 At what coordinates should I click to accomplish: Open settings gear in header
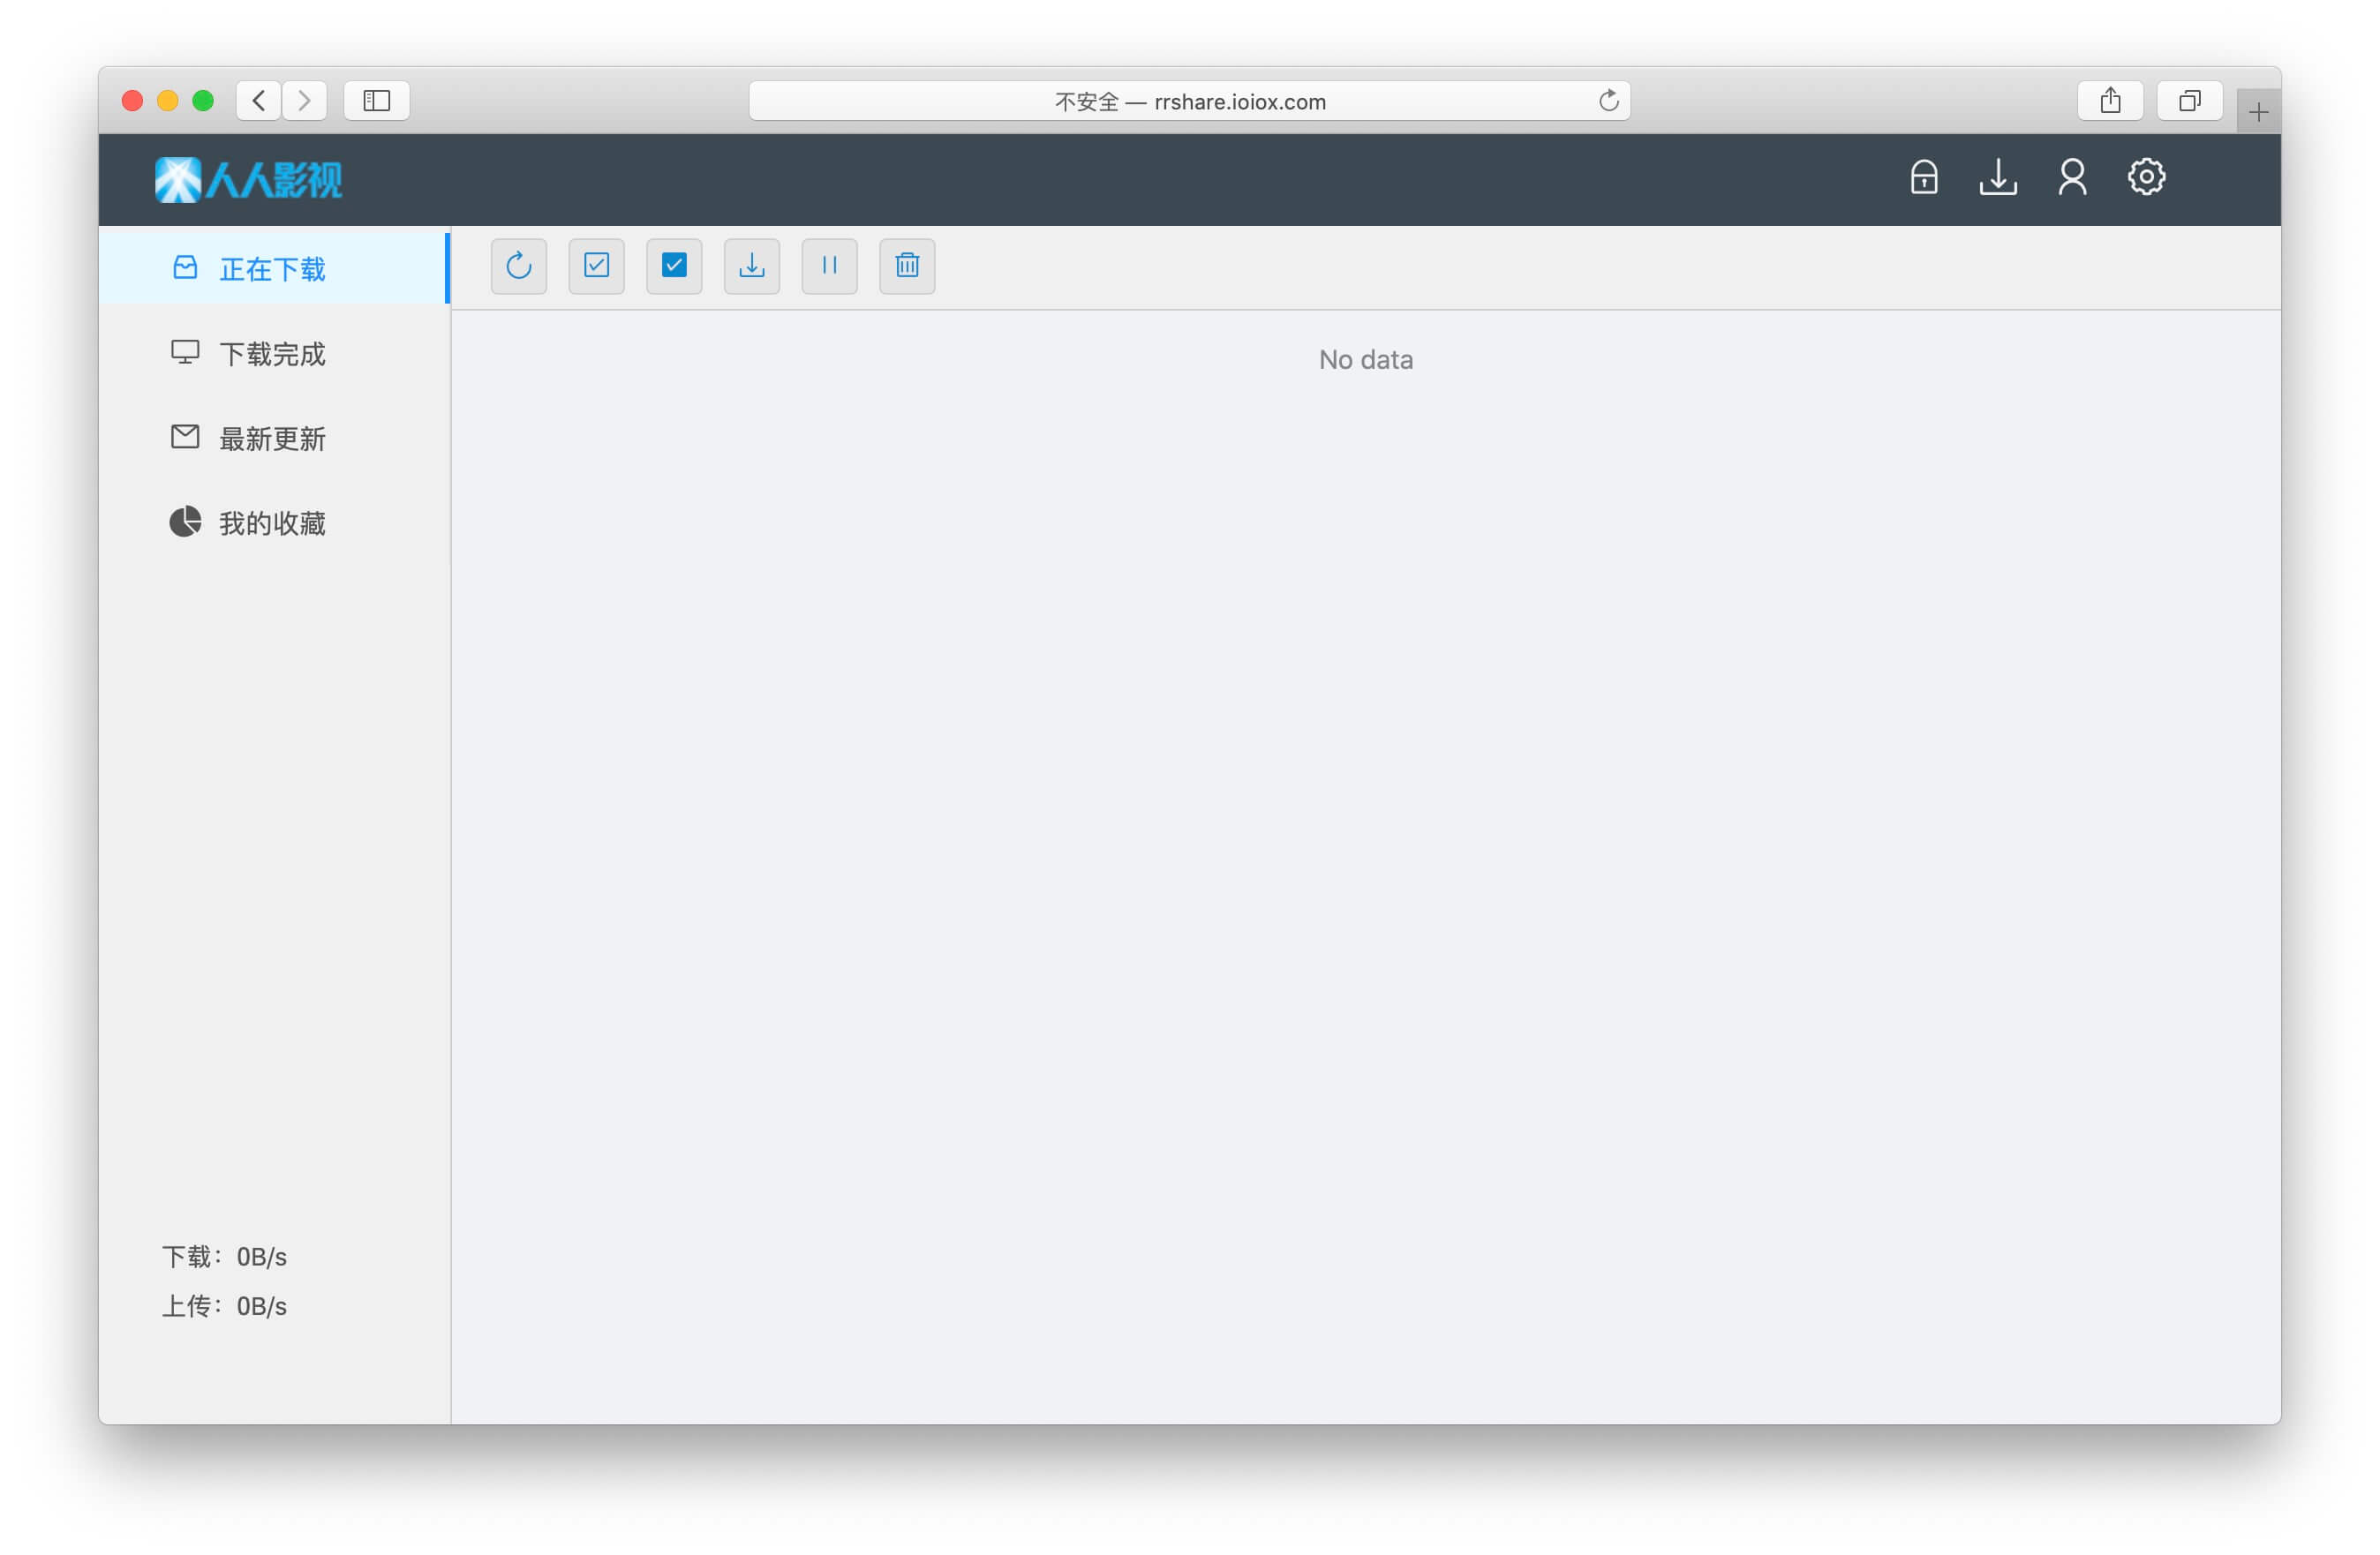pos(2146,177)
